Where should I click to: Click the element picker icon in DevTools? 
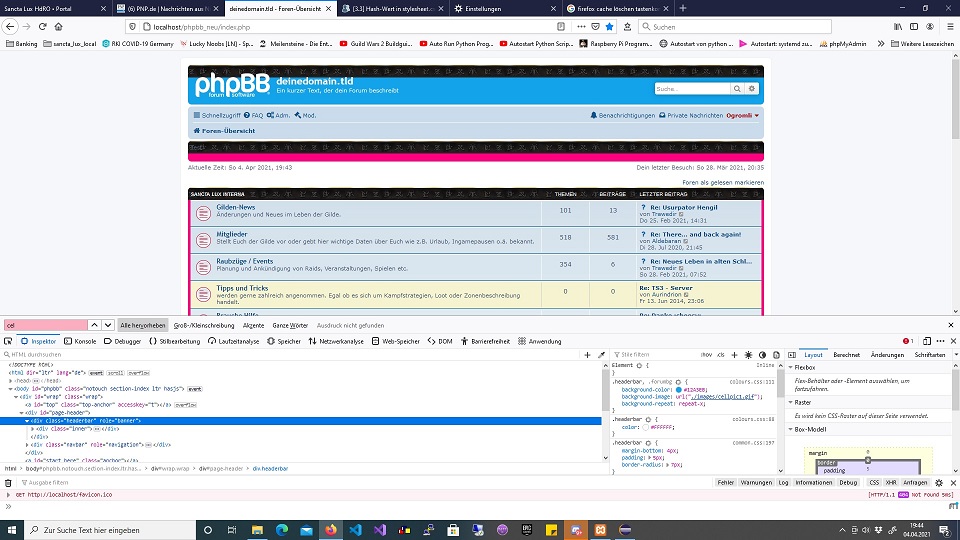(8, 341)
